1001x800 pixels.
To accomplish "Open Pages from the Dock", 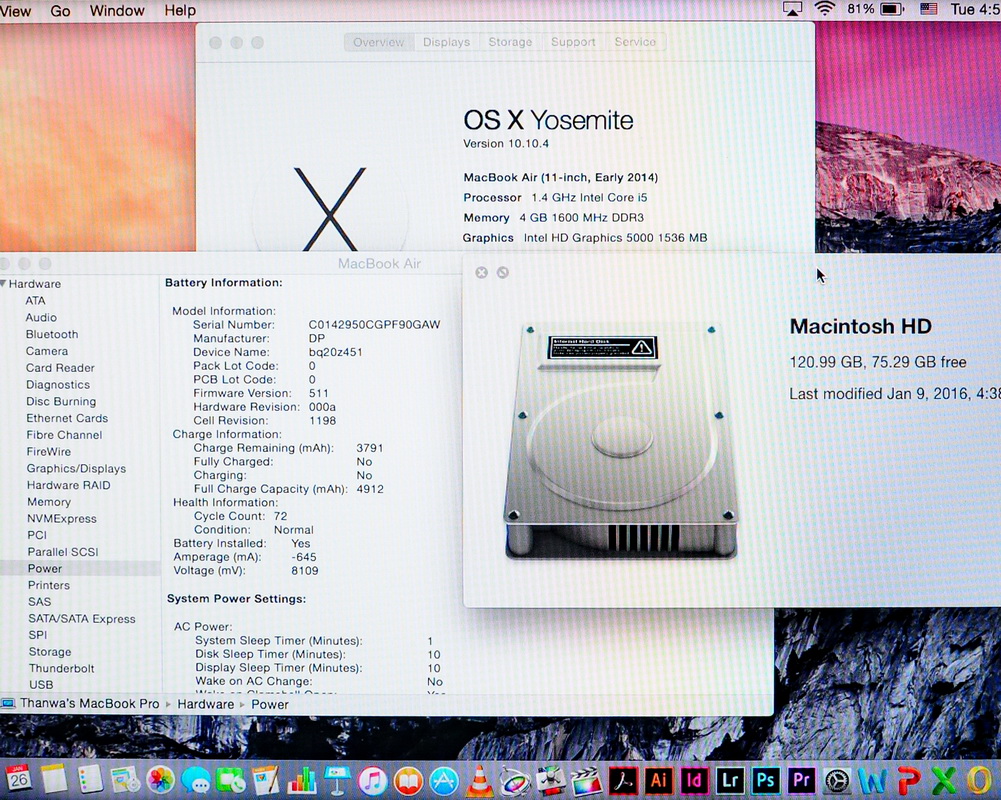I will pyautogui.click(x=266, y=780).
